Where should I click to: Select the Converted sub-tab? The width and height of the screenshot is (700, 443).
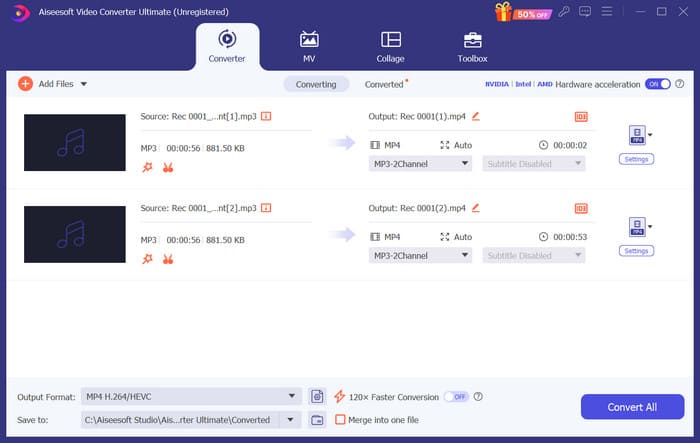click(384, 84)
